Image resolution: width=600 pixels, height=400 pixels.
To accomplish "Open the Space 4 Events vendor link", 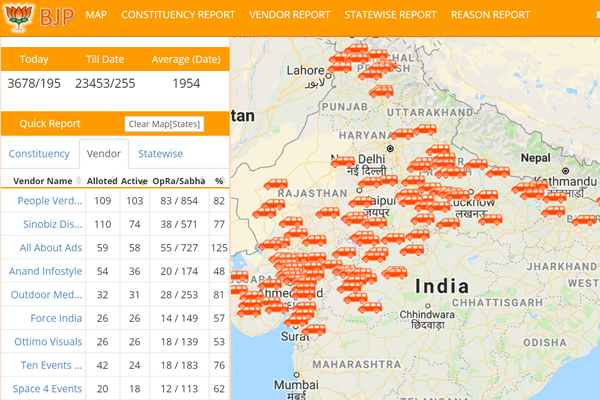I will [47, 389].
